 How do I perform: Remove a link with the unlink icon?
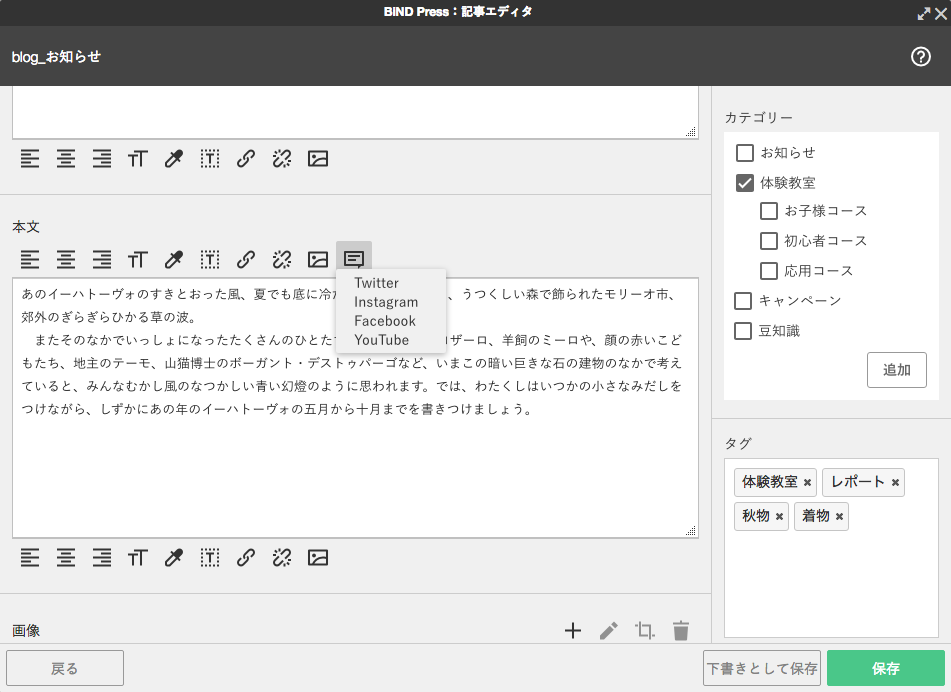point(281,259)
